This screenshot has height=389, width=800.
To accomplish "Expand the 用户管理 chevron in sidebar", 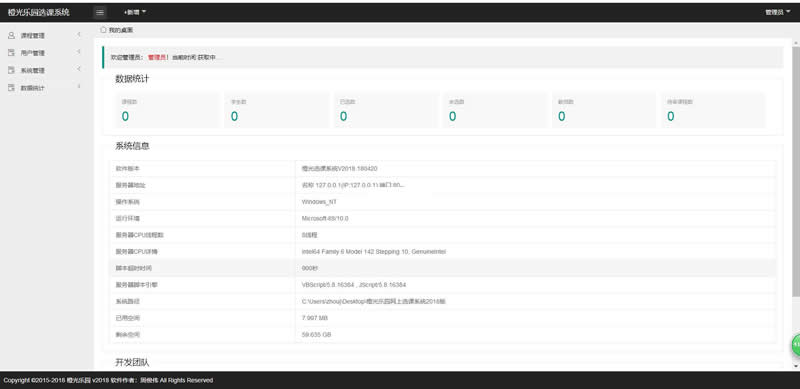I will point(79,52).
